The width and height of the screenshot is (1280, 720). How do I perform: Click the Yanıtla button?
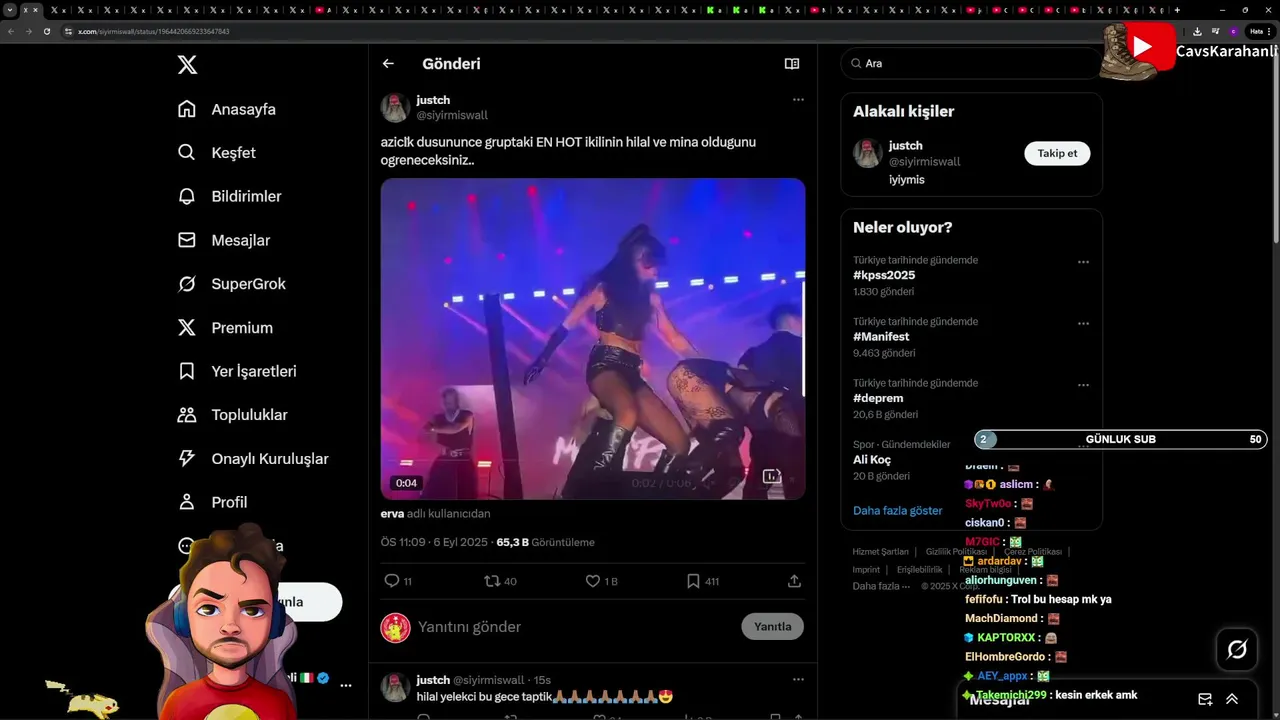coord(772,626)
